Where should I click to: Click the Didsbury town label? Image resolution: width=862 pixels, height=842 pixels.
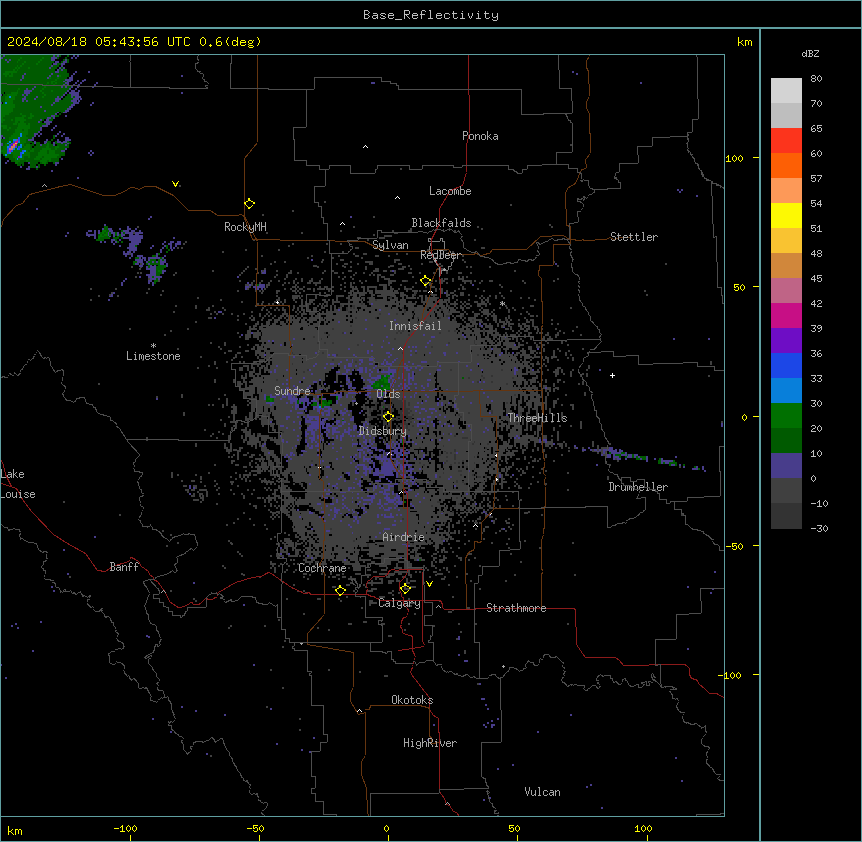(383, 431)
